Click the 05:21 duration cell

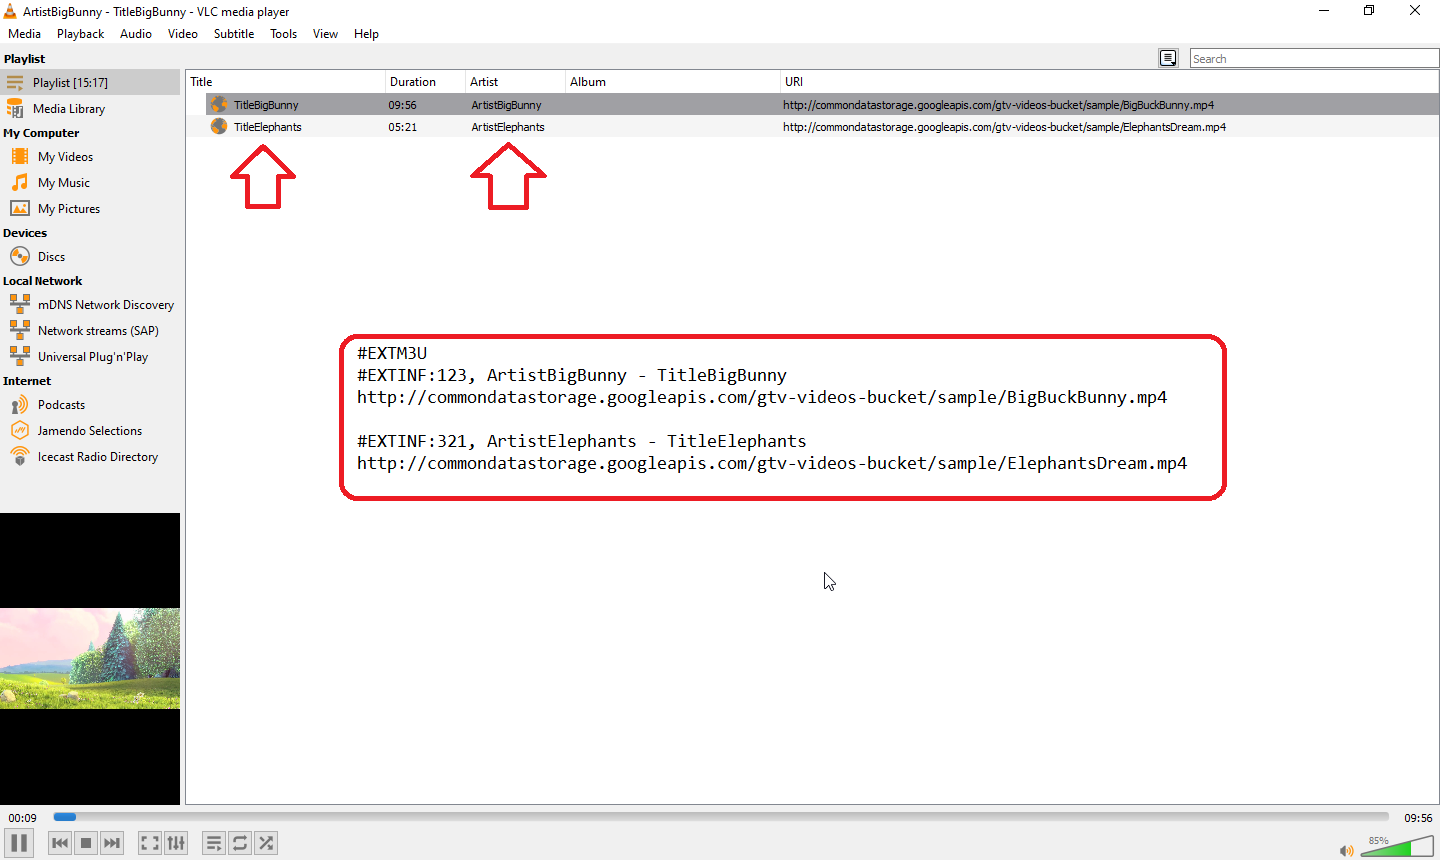point(403,127)
